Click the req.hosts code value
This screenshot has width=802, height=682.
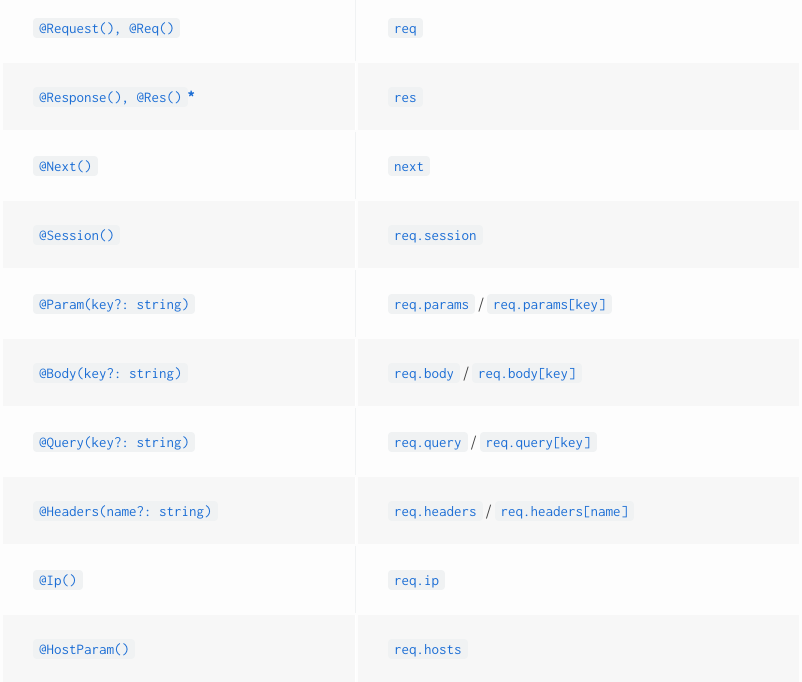pos(428,649)
